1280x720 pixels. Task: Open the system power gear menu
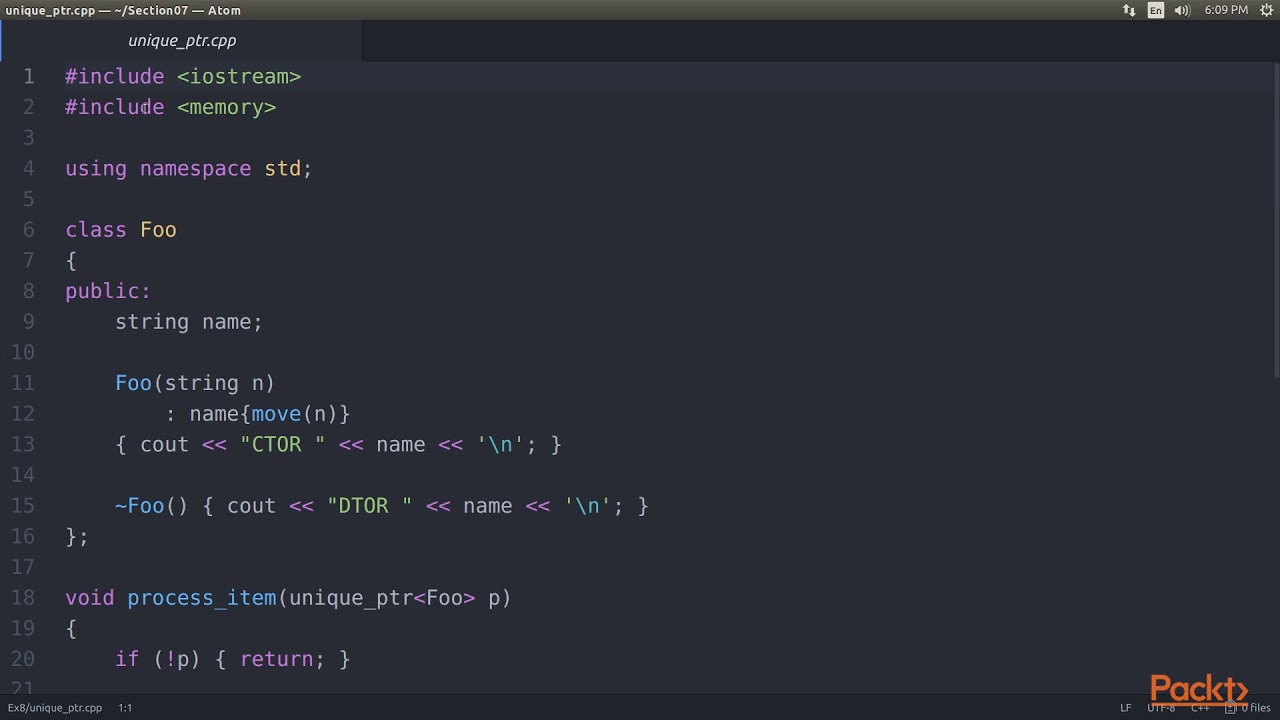point(1266,10)
